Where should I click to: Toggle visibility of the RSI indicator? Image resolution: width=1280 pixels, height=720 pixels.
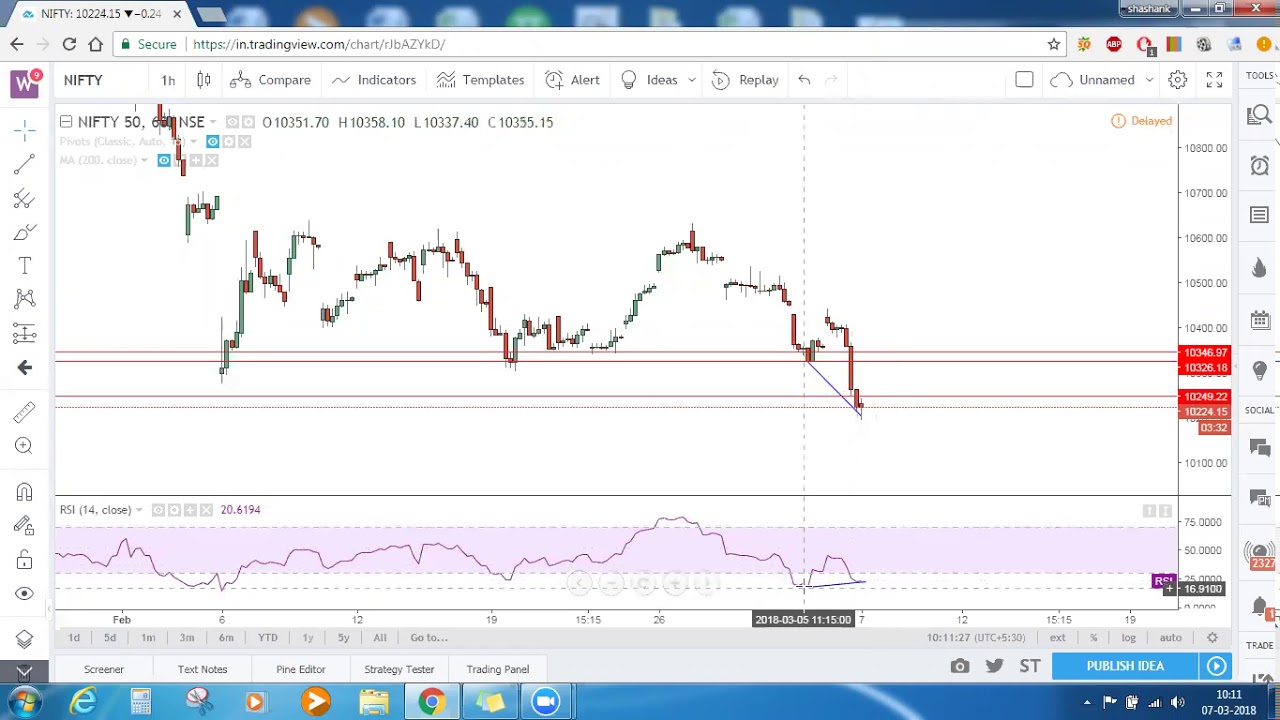click(158, 510)
